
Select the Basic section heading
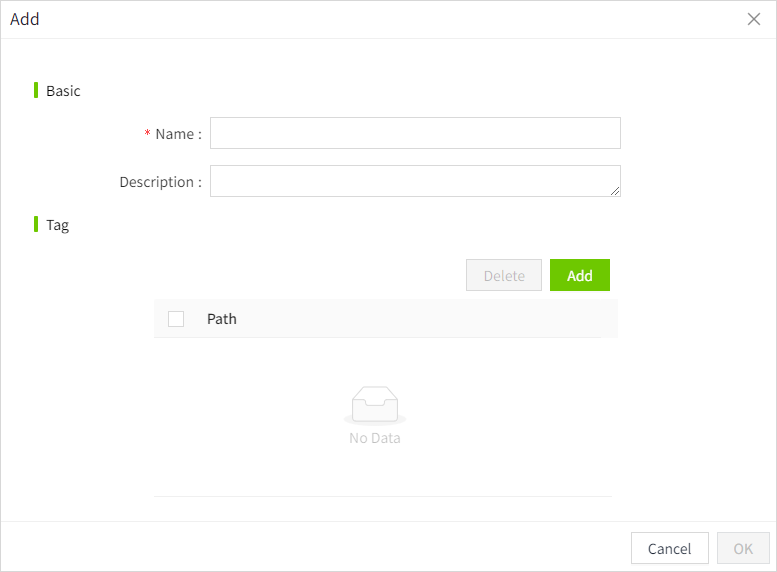63,91
